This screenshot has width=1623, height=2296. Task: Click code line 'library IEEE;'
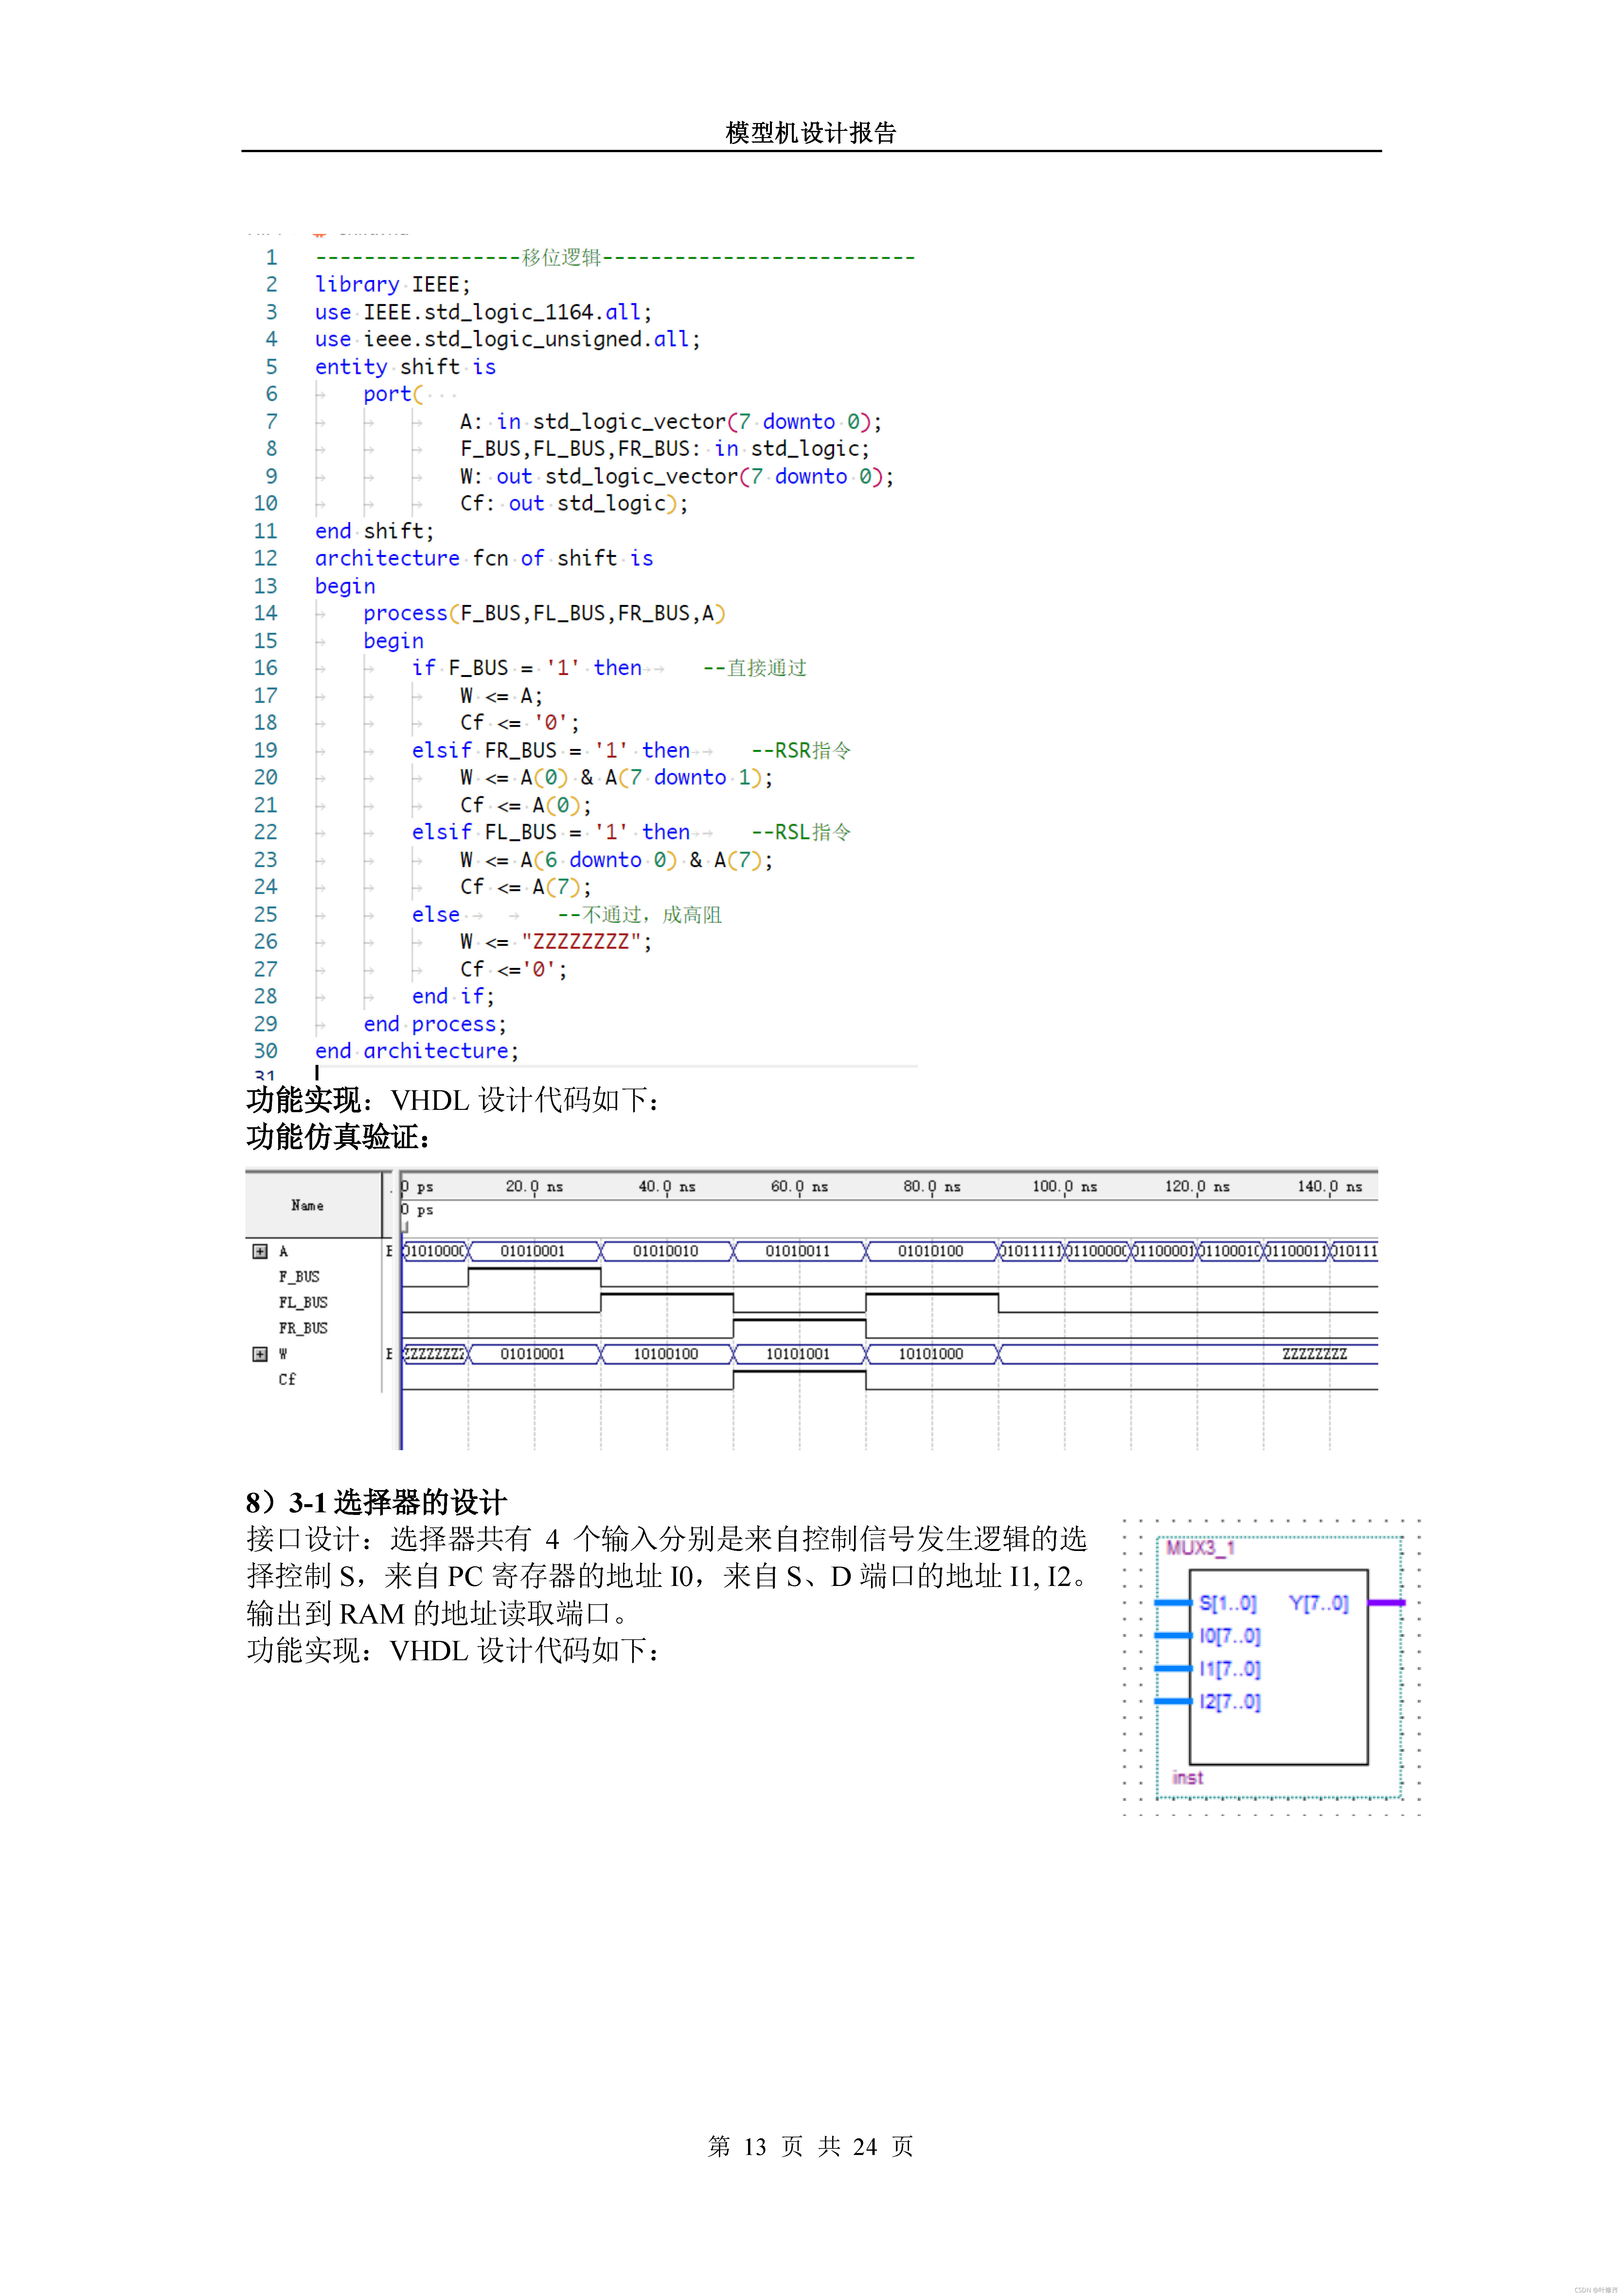click(x=393, y=285)
